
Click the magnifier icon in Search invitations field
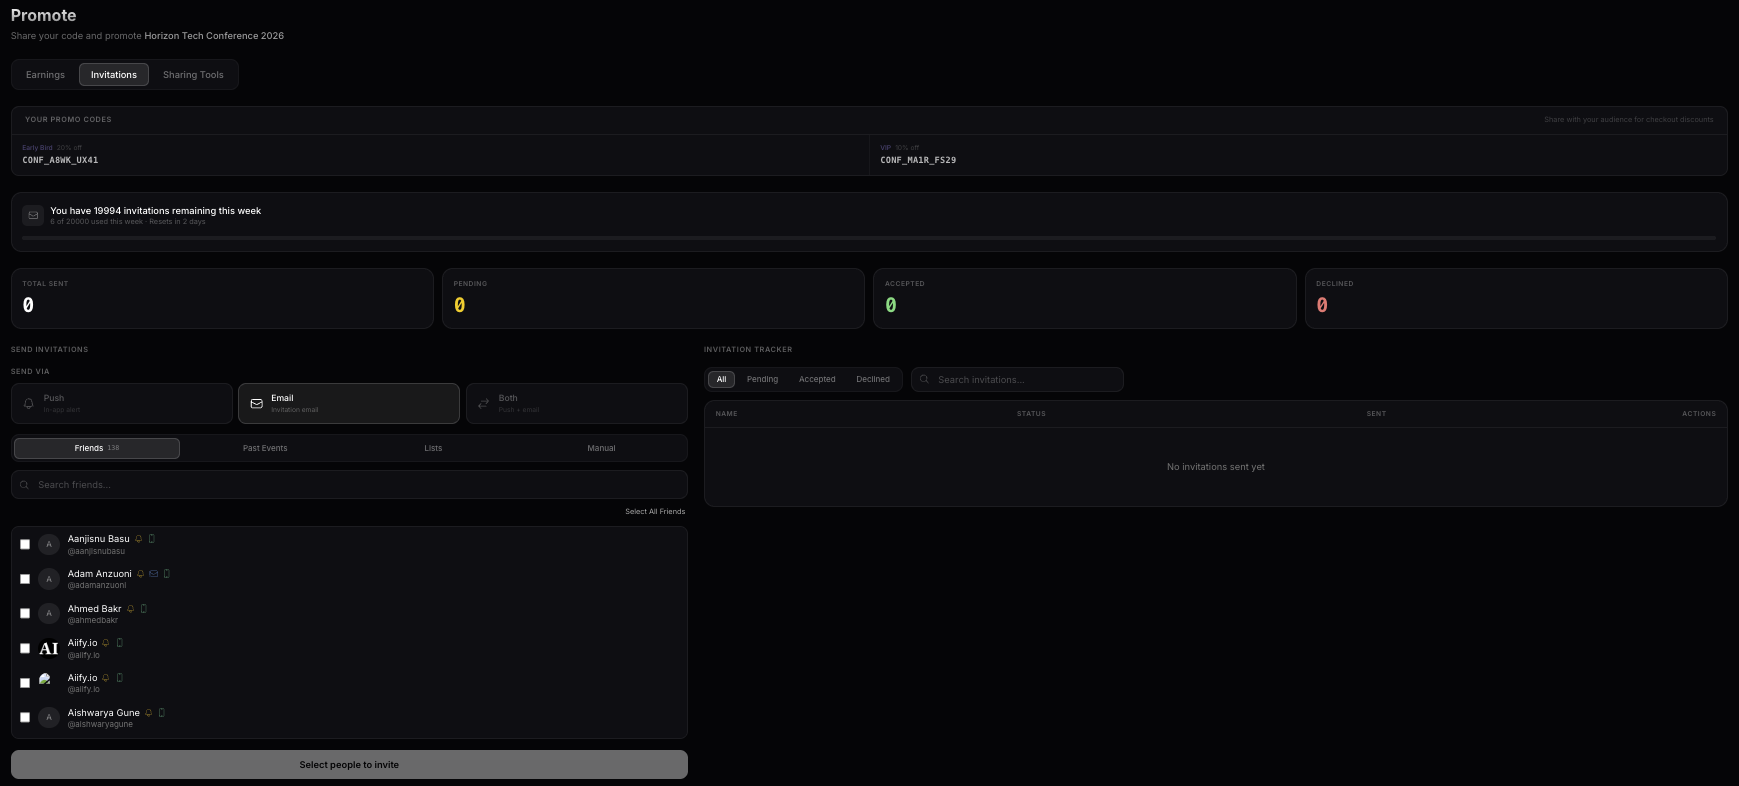pyautogui.click(x=925, y=380)
